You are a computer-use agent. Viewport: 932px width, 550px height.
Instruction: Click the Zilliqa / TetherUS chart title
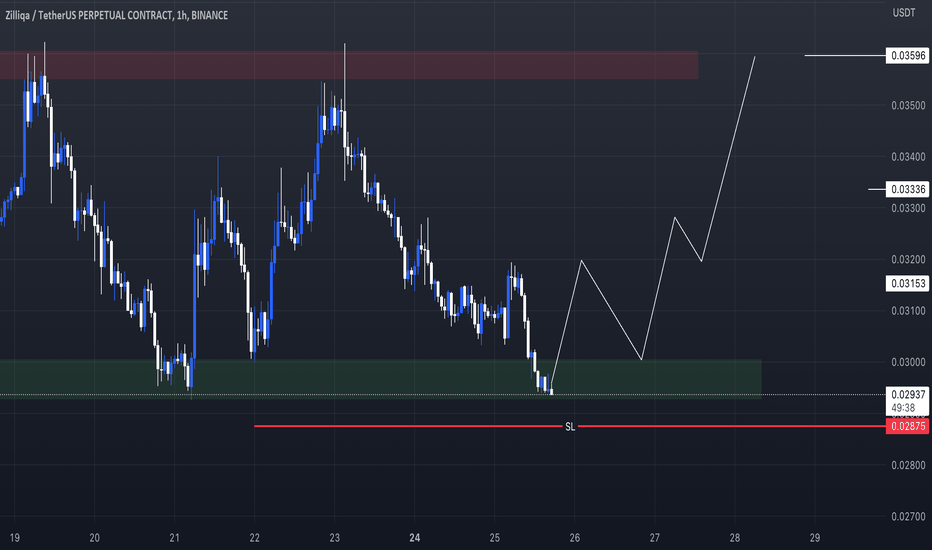click(116, 15)
